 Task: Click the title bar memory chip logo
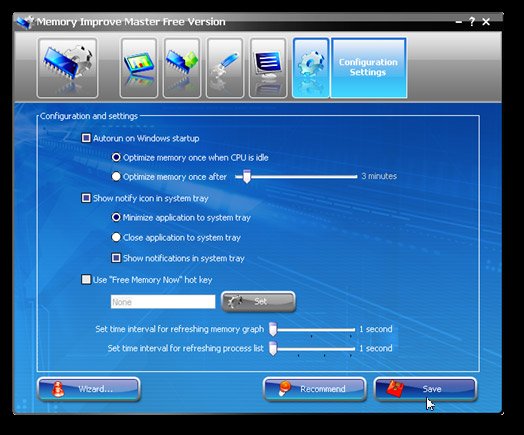(x=25, y=22)
